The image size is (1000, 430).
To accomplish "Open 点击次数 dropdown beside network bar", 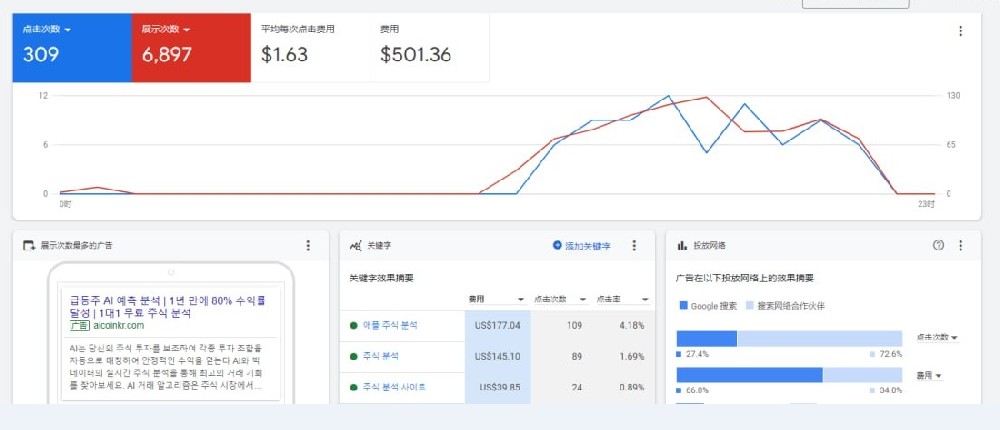I will pos(938,337).
